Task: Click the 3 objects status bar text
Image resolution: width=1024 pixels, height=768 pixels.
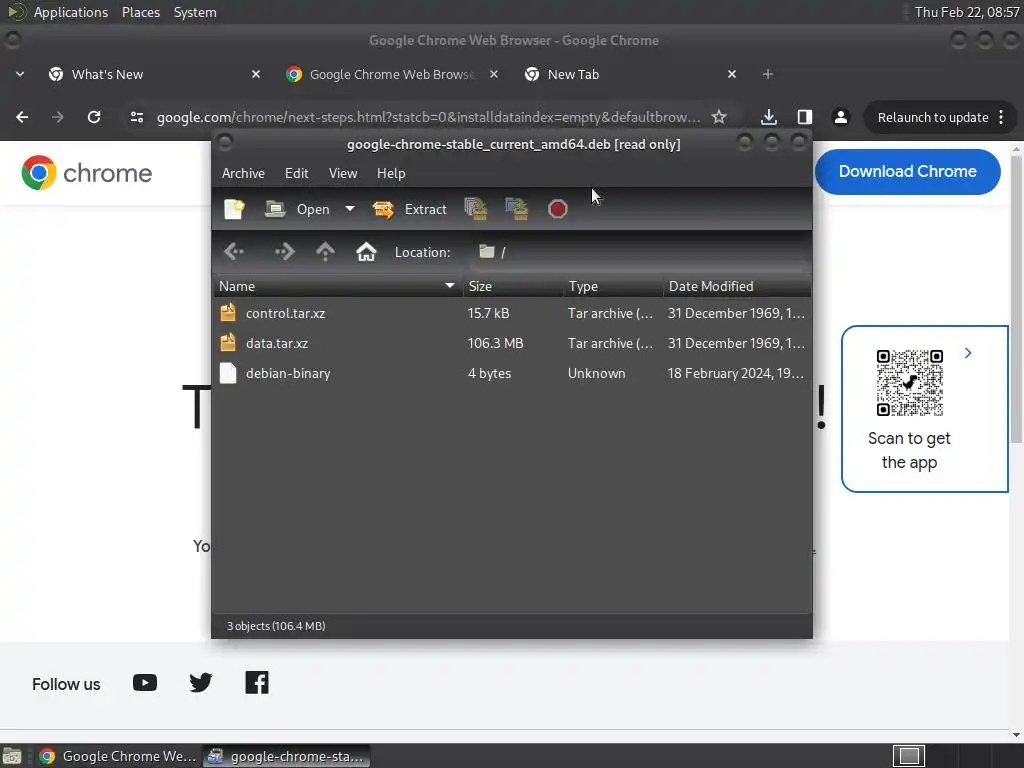Action: [x=276, y=626]
